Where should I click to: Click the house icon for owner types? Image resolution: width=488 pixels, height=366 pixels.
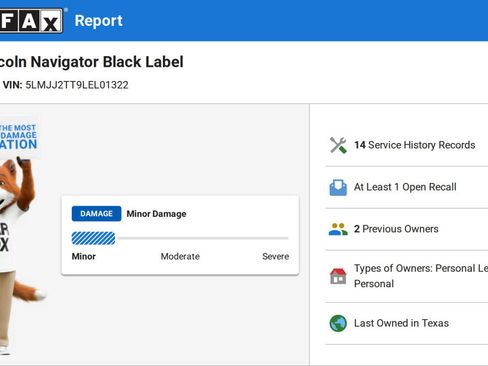[338, 276]
